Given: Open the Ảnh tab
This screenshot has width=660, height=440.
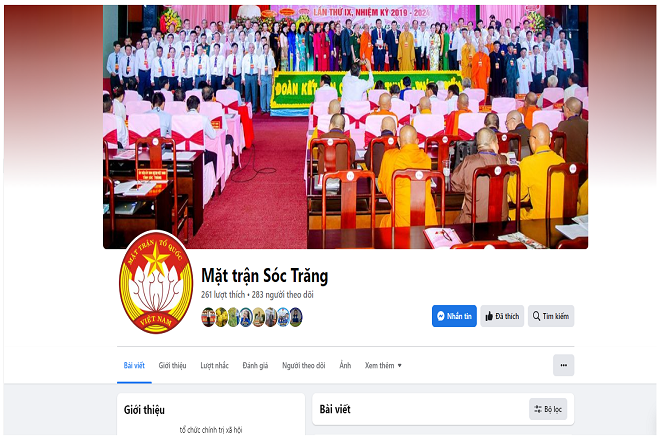Looking at the screenshot, I should 345,365.
